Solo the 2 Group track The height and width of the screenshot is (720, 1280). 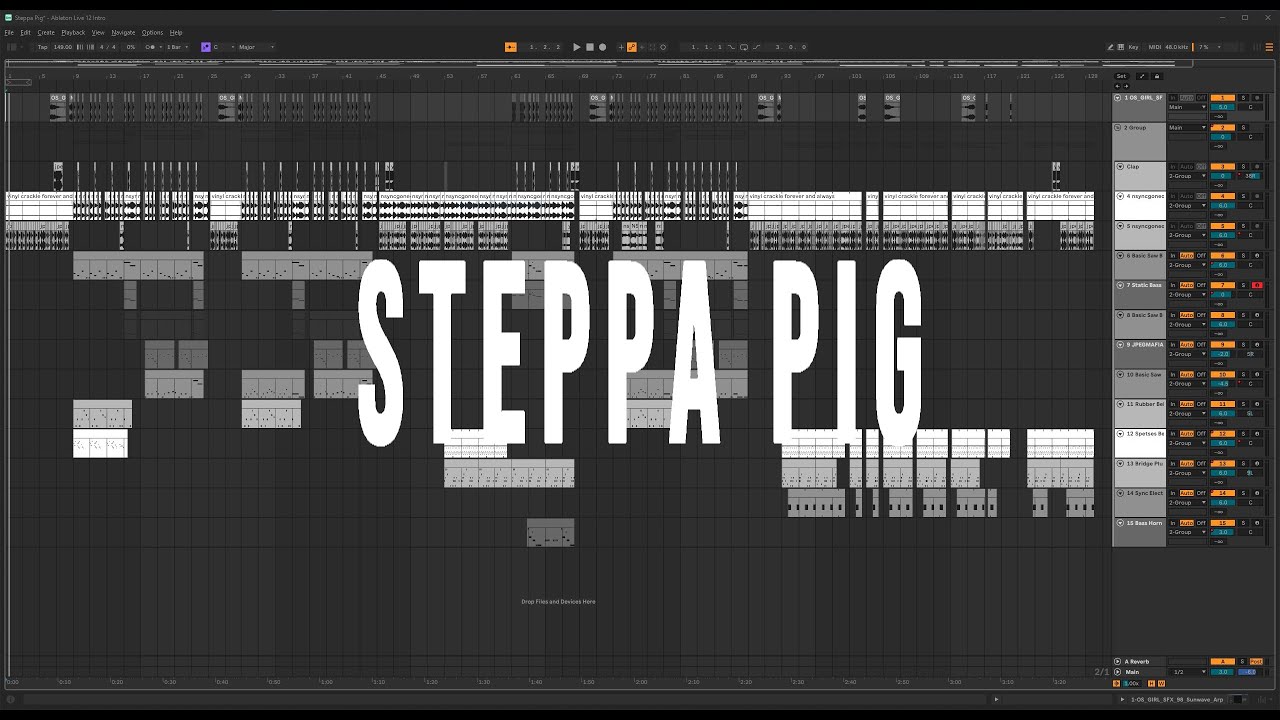(x=1244, y=128)
